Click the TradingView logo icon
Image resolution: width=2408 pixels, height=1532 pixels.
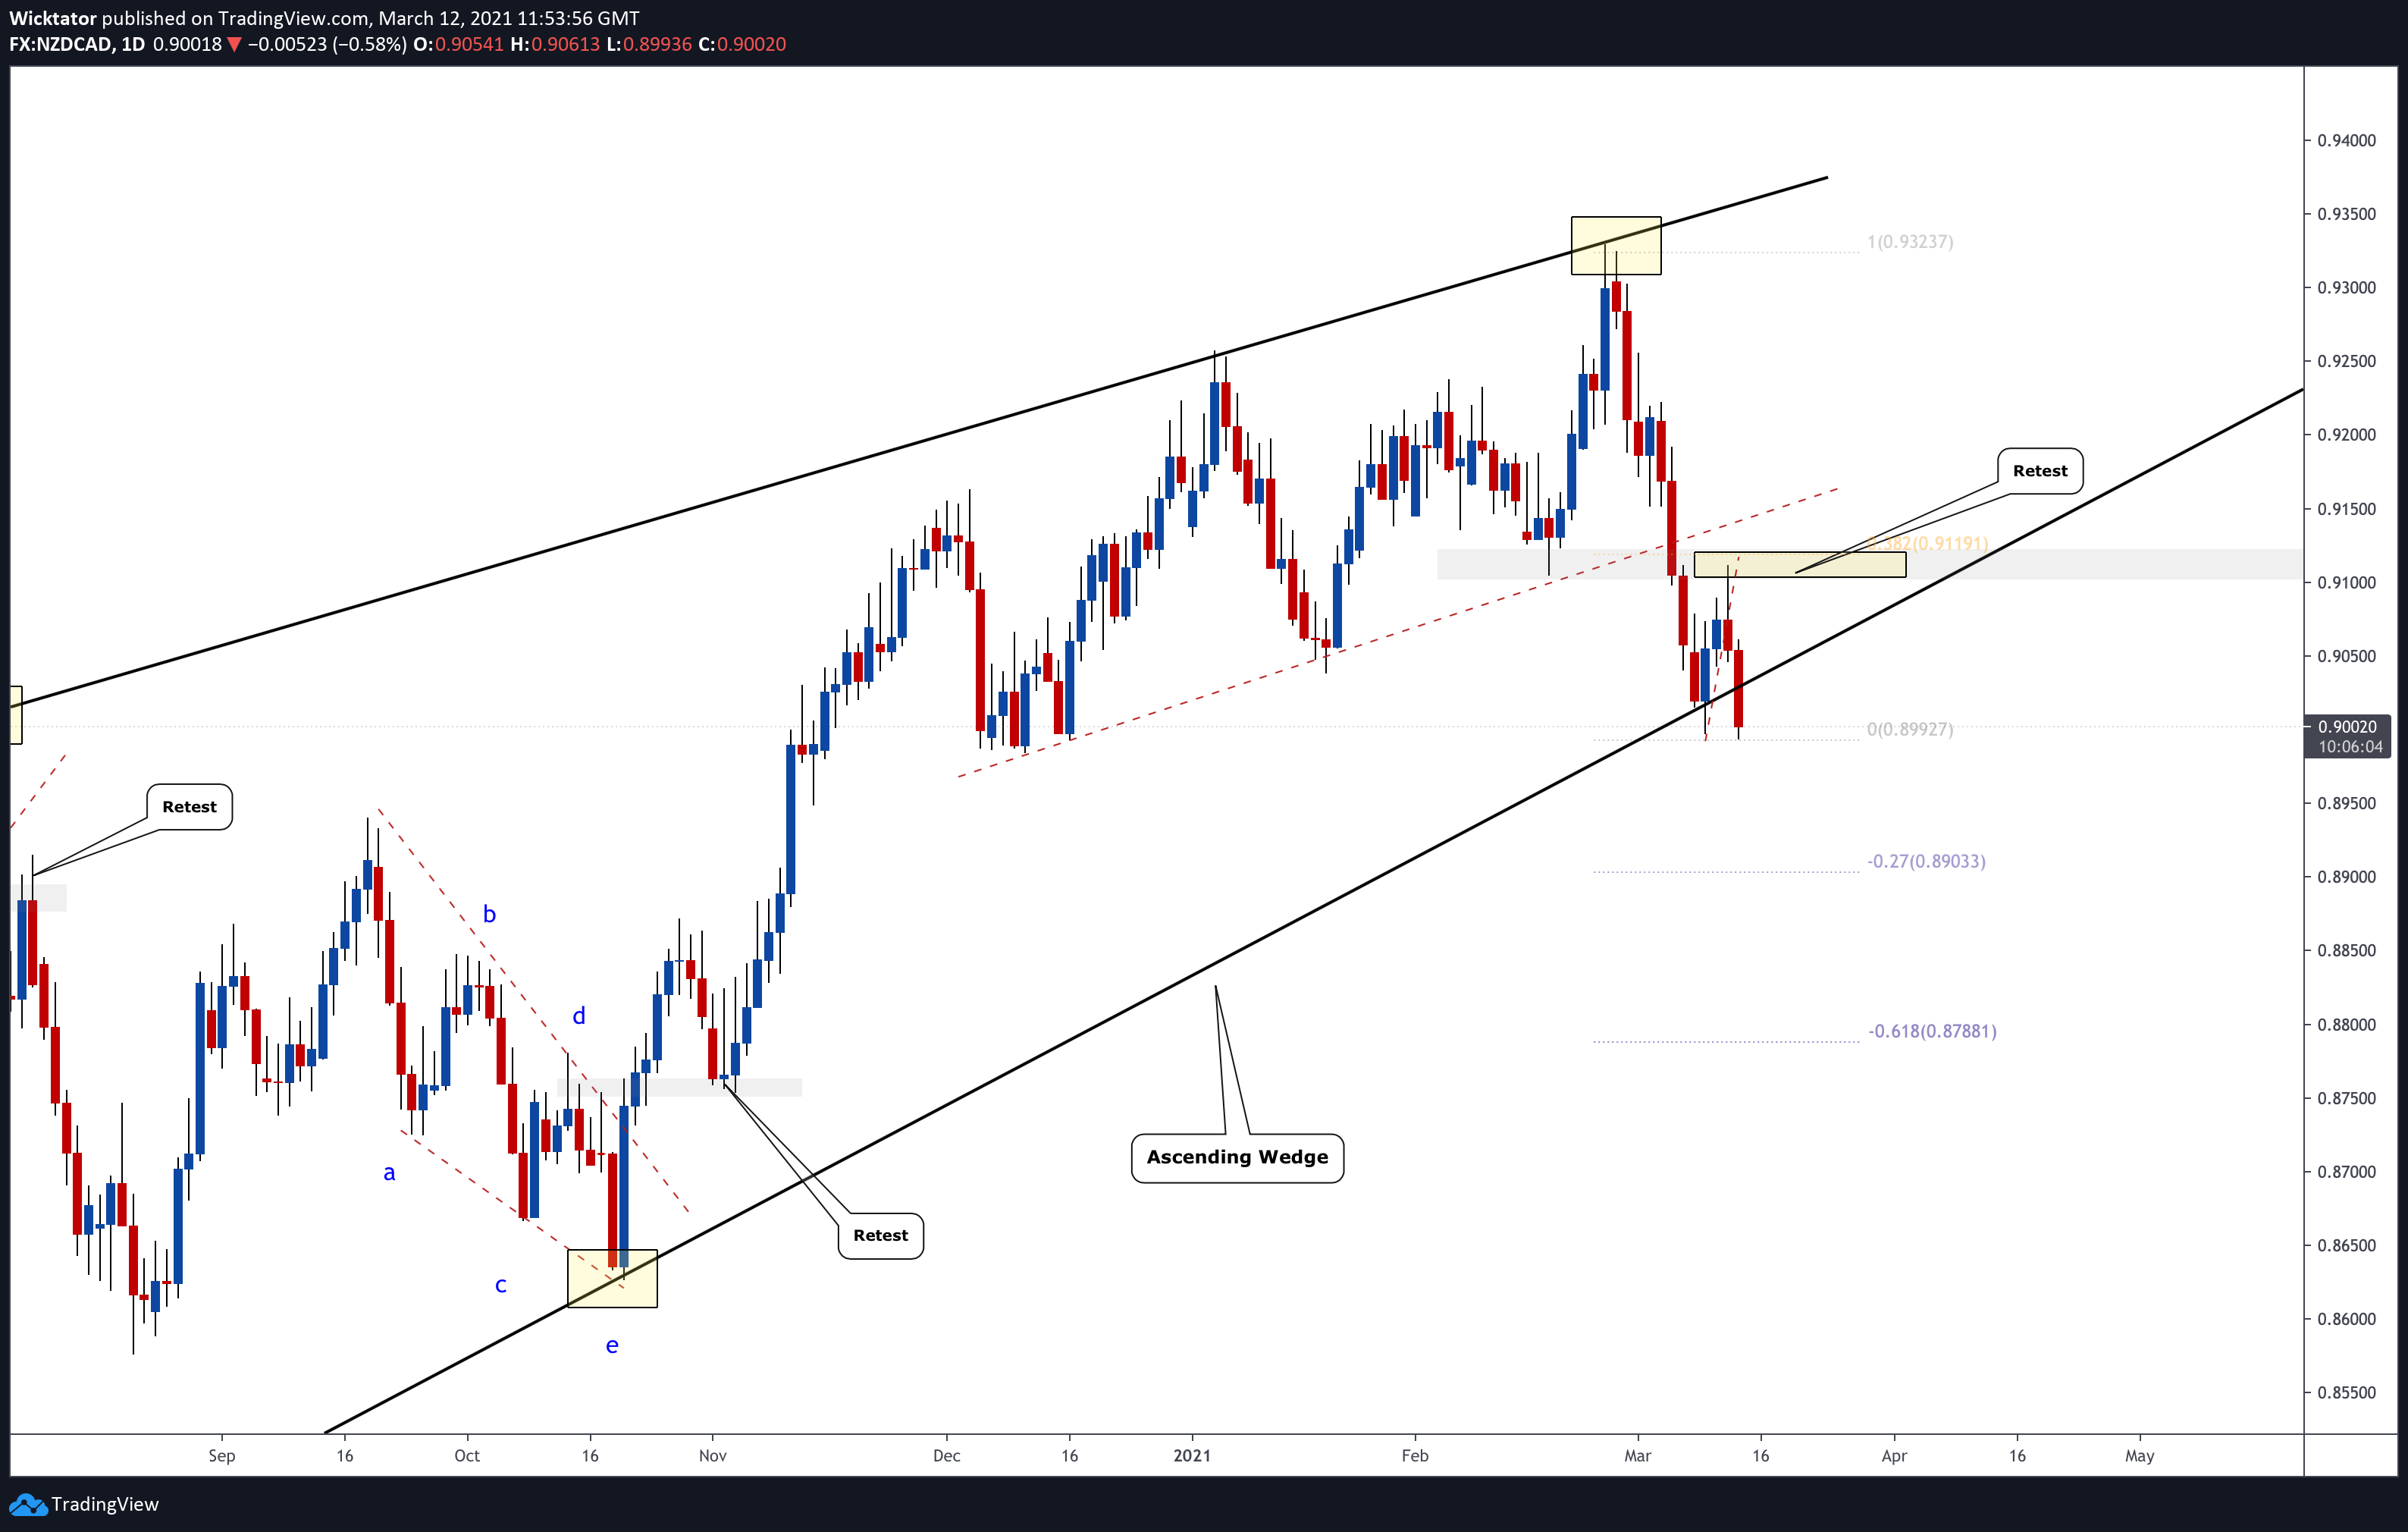tap(27, 1504)
